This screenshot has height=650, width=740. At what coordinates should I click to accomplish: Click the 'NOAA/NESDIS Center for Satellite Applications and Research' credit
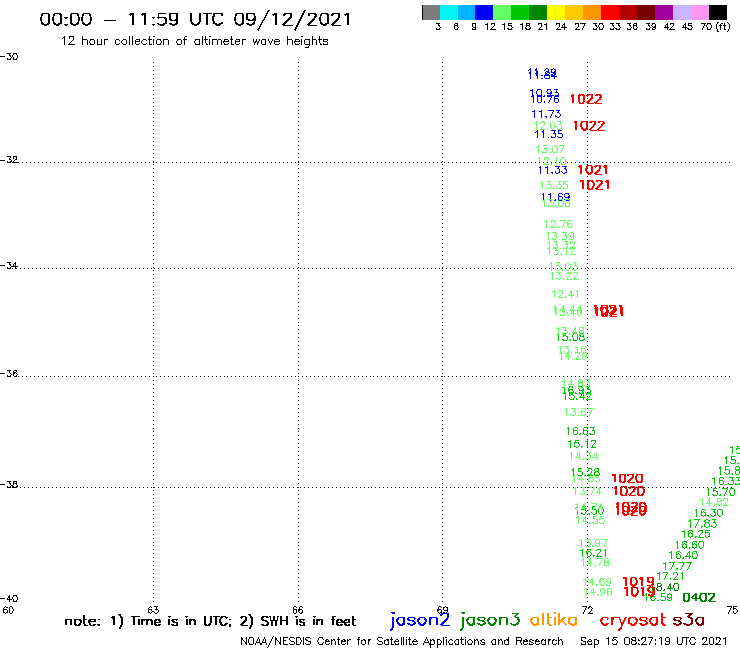402,642
